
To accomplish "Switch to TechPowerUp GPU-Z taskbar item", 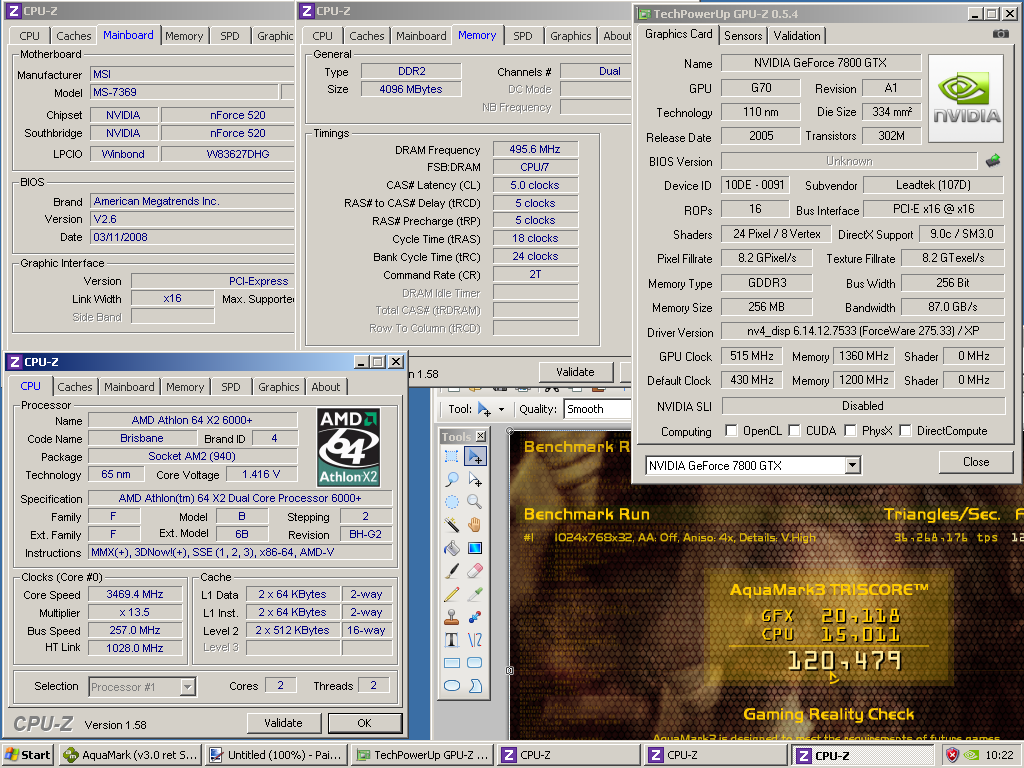I will click(x=422, y=755).
